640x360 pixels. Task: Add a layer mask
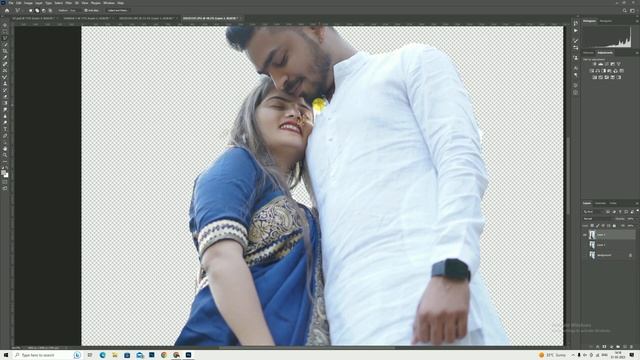[x=604, y=347]
